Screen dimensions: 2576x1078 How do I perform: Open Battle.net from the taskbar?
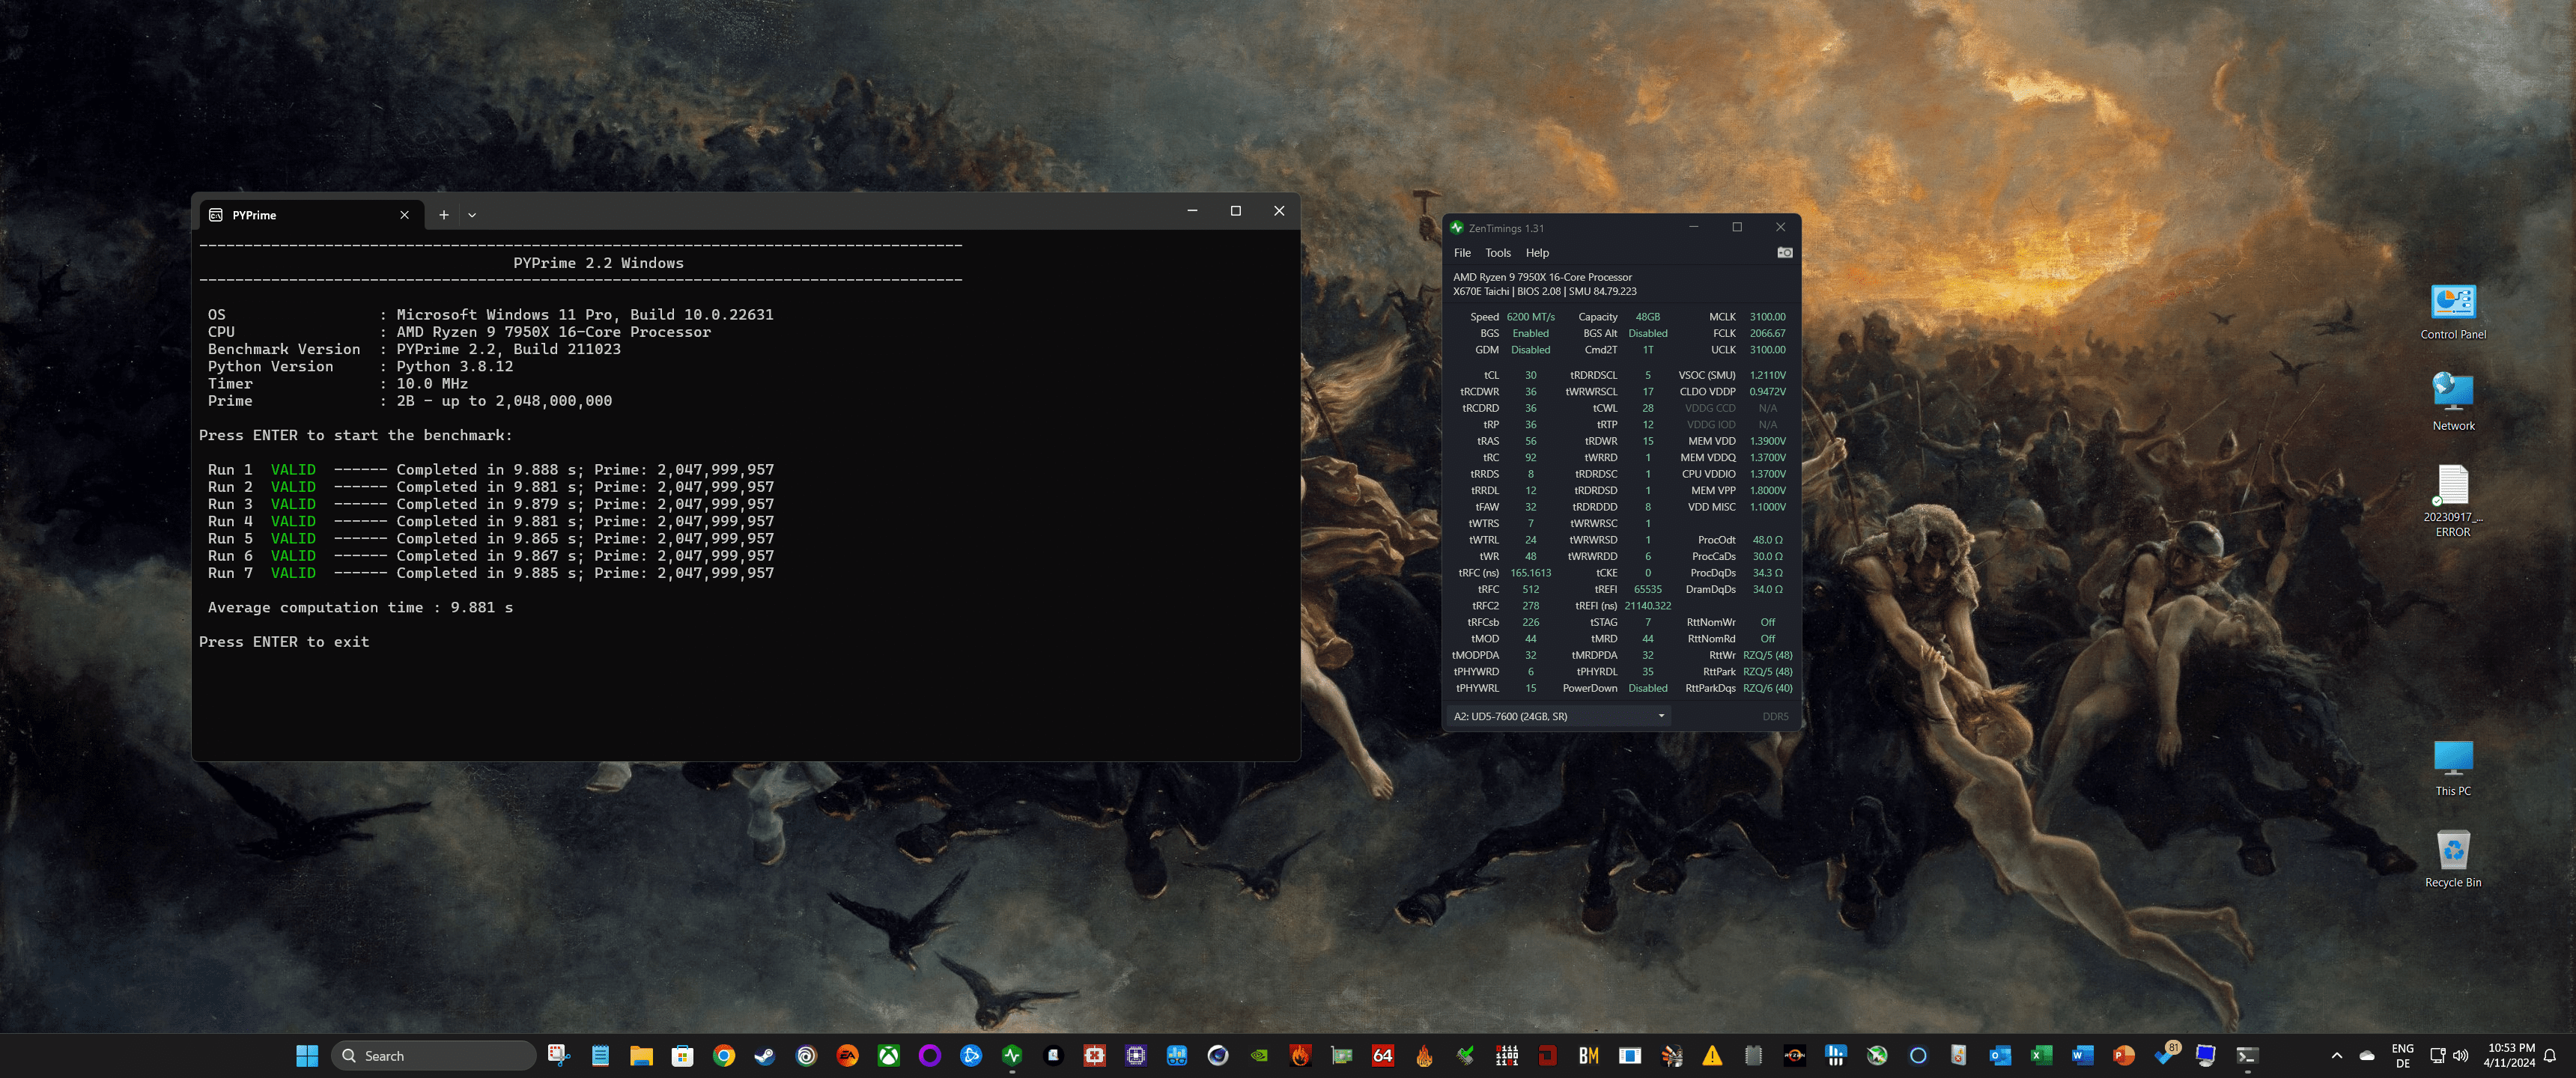click(970, 1055)
